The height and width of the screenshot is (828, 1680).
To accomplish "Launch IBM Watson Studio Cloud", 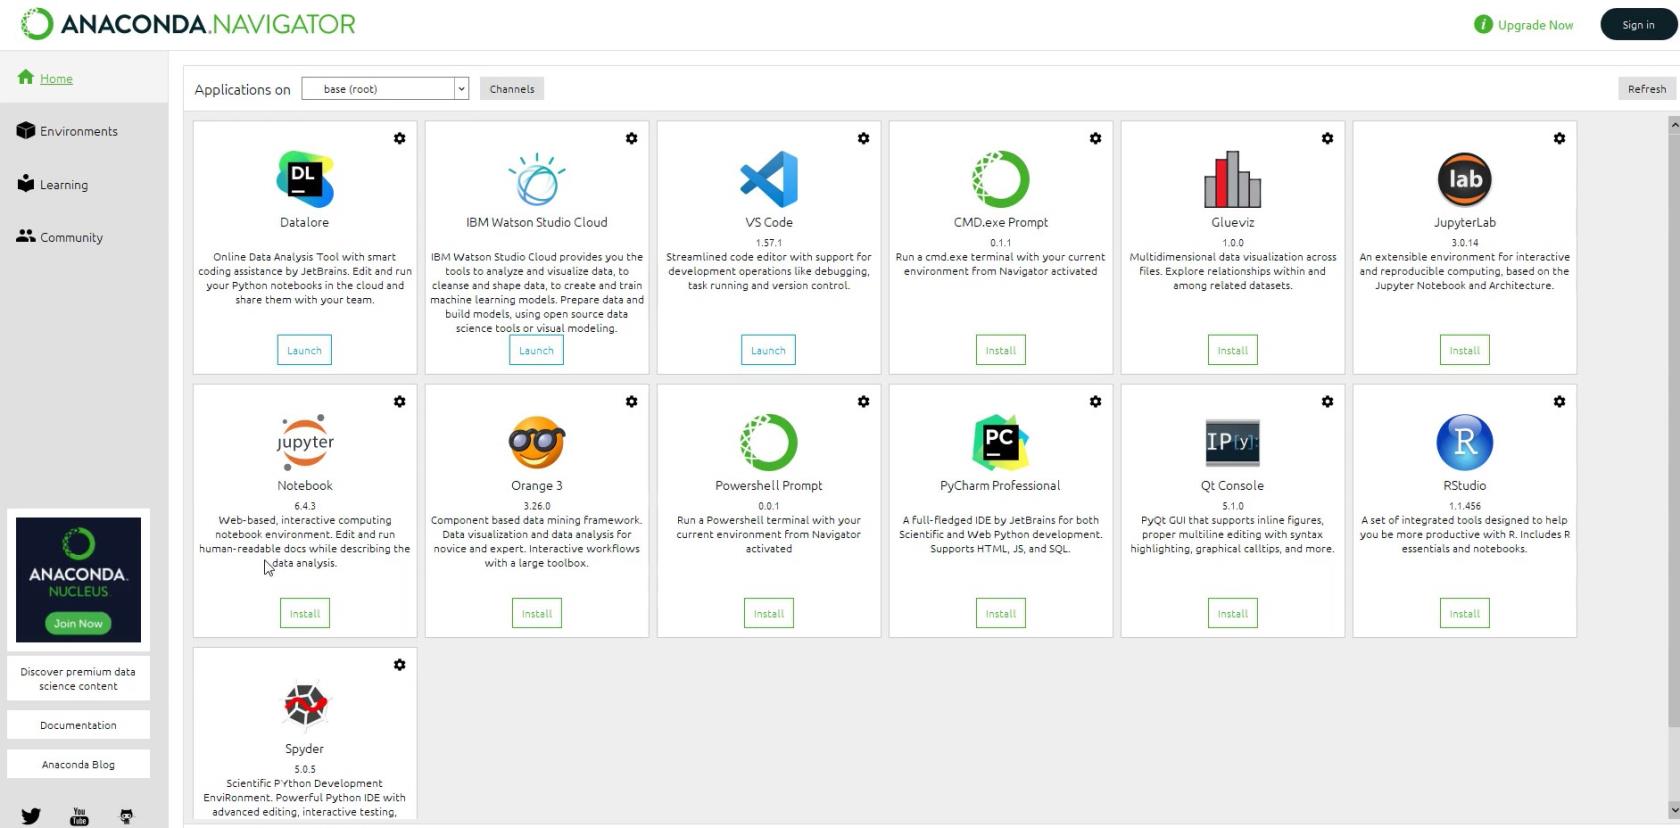I will click(537, 350).
